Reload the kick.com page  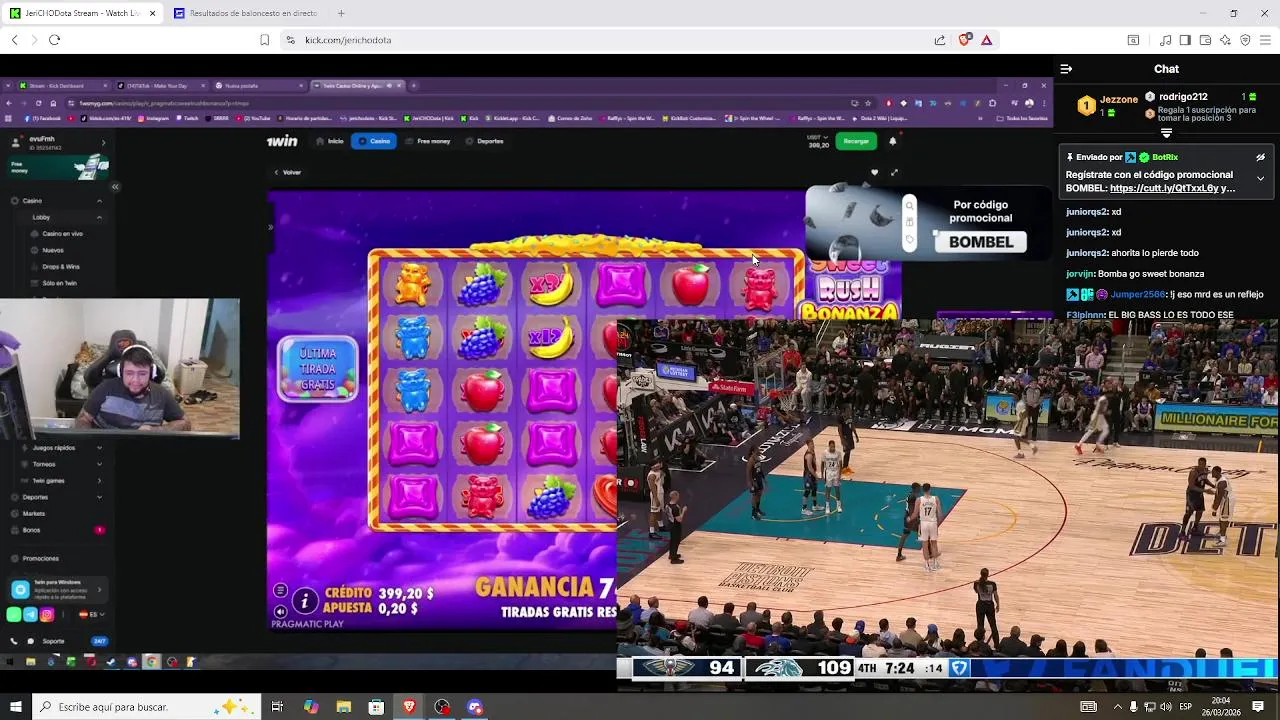coord(54,40)
